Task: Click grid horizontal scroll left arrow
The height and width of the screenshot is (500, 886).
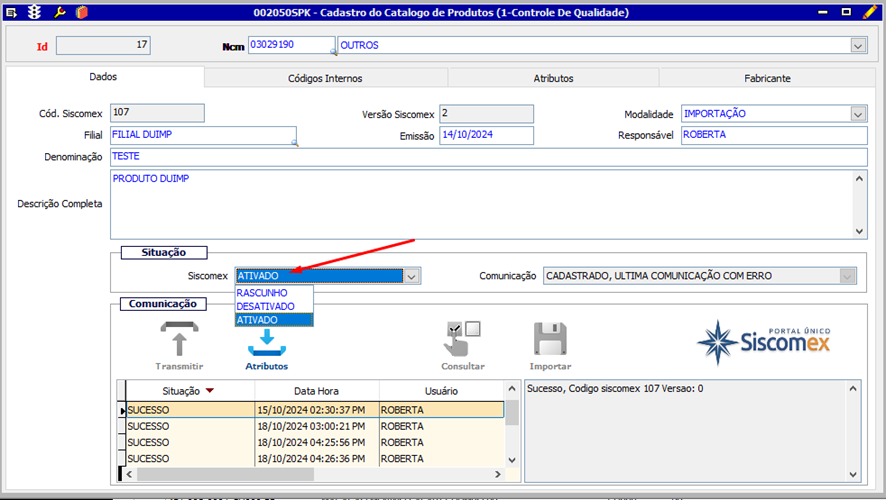Action: [129, 474]
